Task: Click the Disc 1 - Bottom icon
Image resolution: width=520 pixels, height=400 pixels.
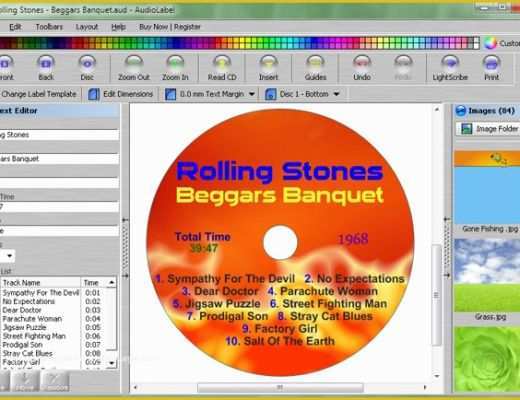Action: [x=270, y=94]
